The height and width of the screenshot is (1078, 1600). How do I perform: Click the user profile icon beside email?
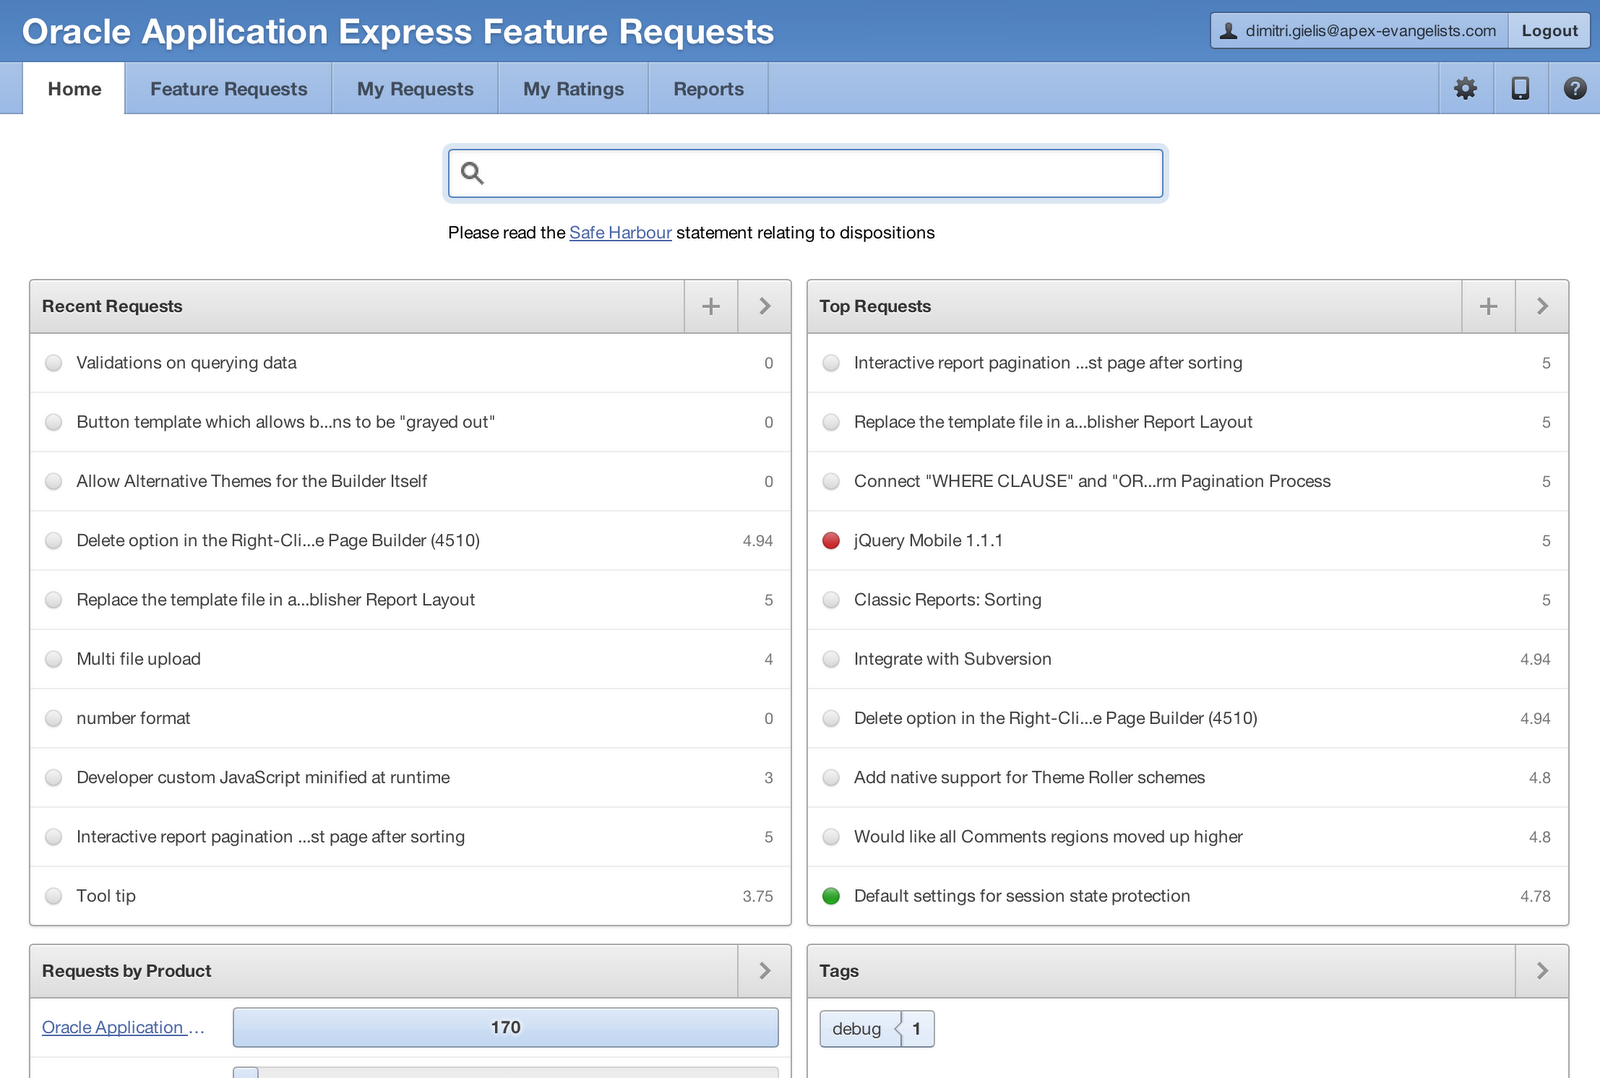tap(1229, 31)
